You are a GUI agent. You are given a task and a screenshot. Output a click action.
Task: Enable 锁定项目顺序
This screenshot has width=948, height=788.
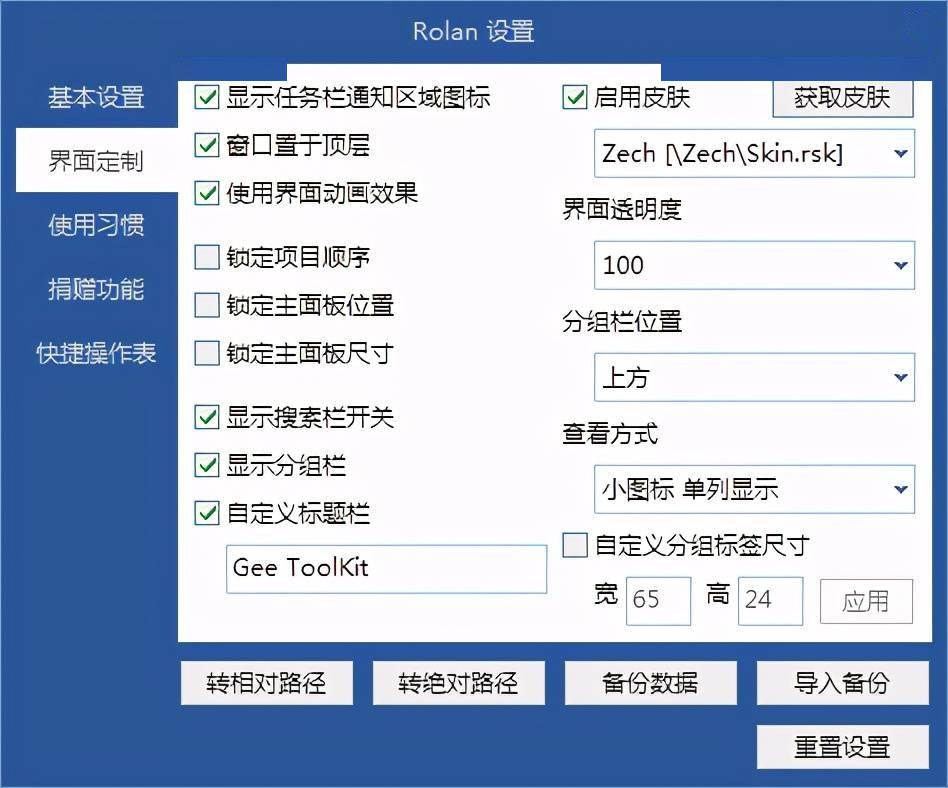click(205, 258)
